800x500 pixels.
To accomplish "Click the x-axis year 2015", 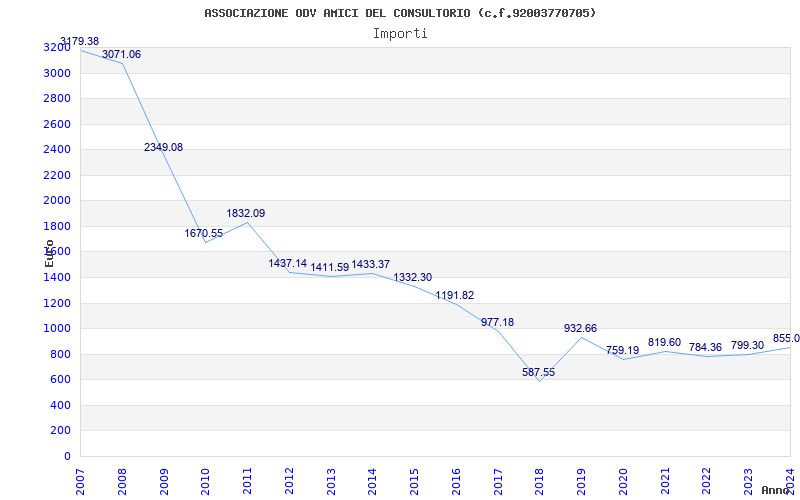I will point(414,481).
